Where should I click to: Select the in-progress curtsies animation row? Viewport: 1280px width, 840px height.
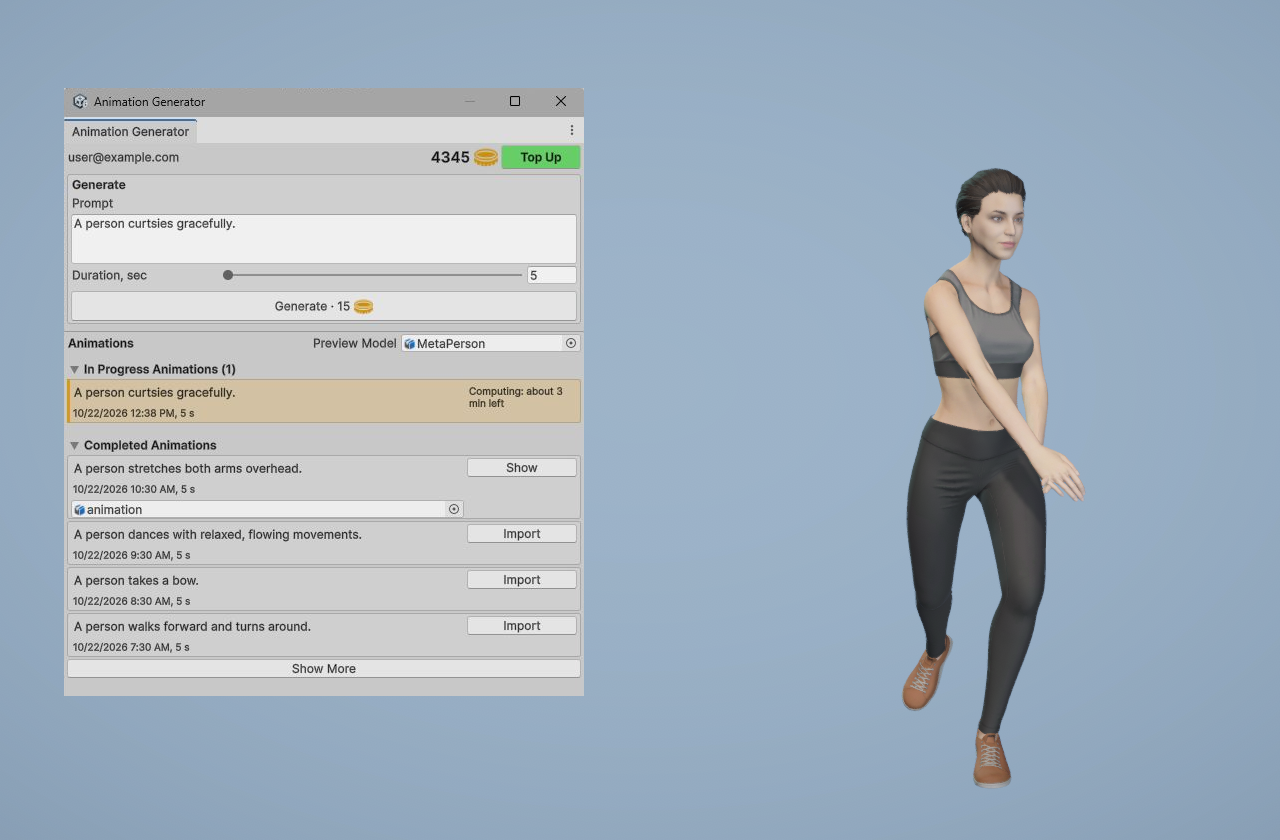(x=324, y=401)
